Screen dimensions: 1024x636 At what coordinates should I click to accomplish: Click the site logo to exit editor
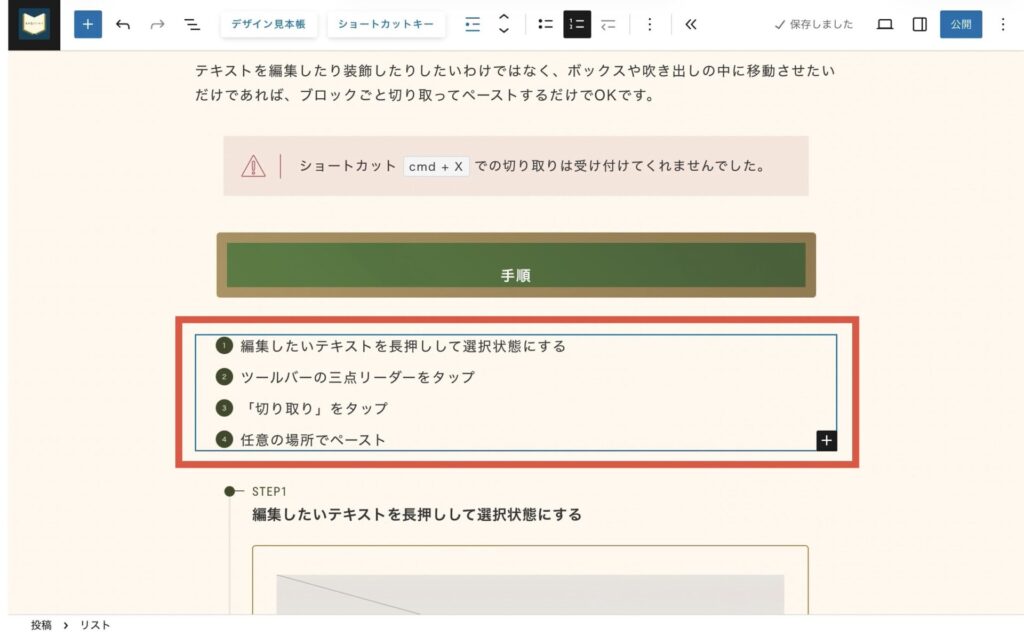[x=34, y=25]
